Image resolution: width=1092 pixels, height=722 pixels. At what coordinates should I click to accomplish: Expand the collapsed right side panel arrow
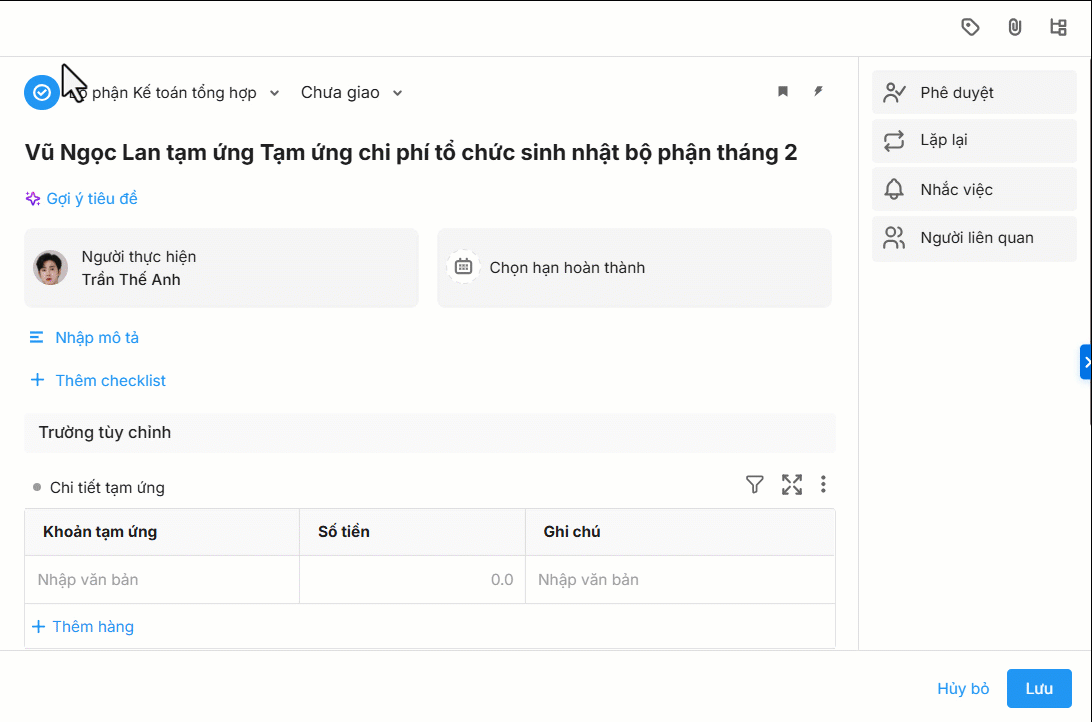(1086, 362)
